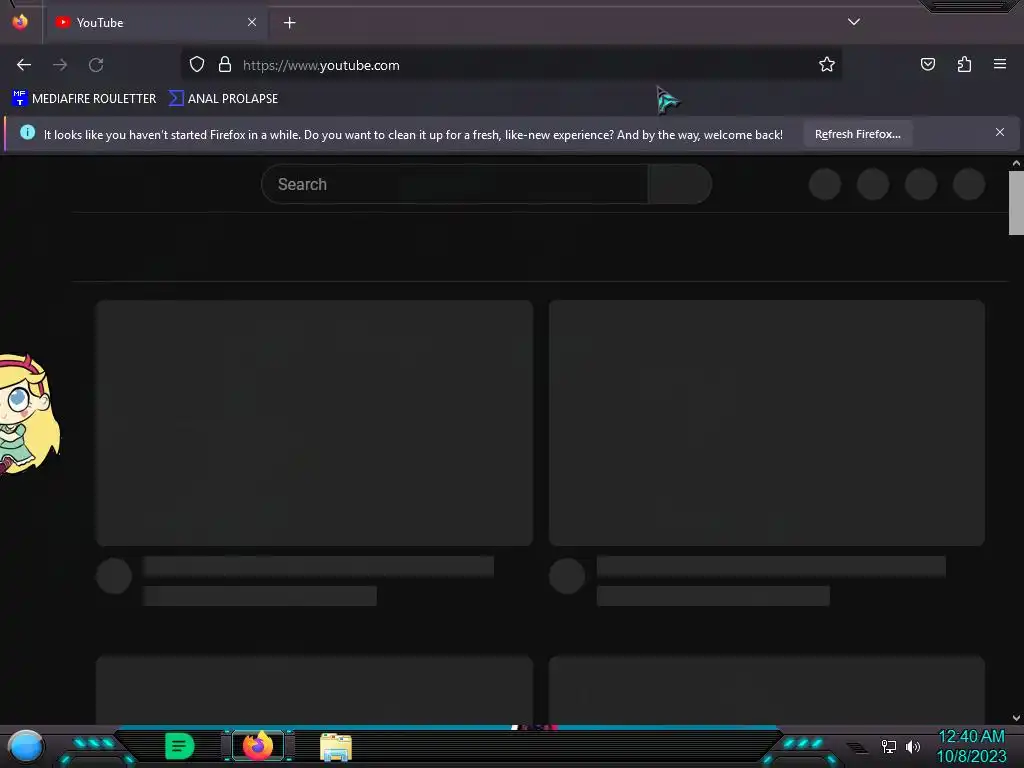Screen dimensions: 1024x768
Task: Click the scrollbar up arrow
Action: pos(1016,163)
